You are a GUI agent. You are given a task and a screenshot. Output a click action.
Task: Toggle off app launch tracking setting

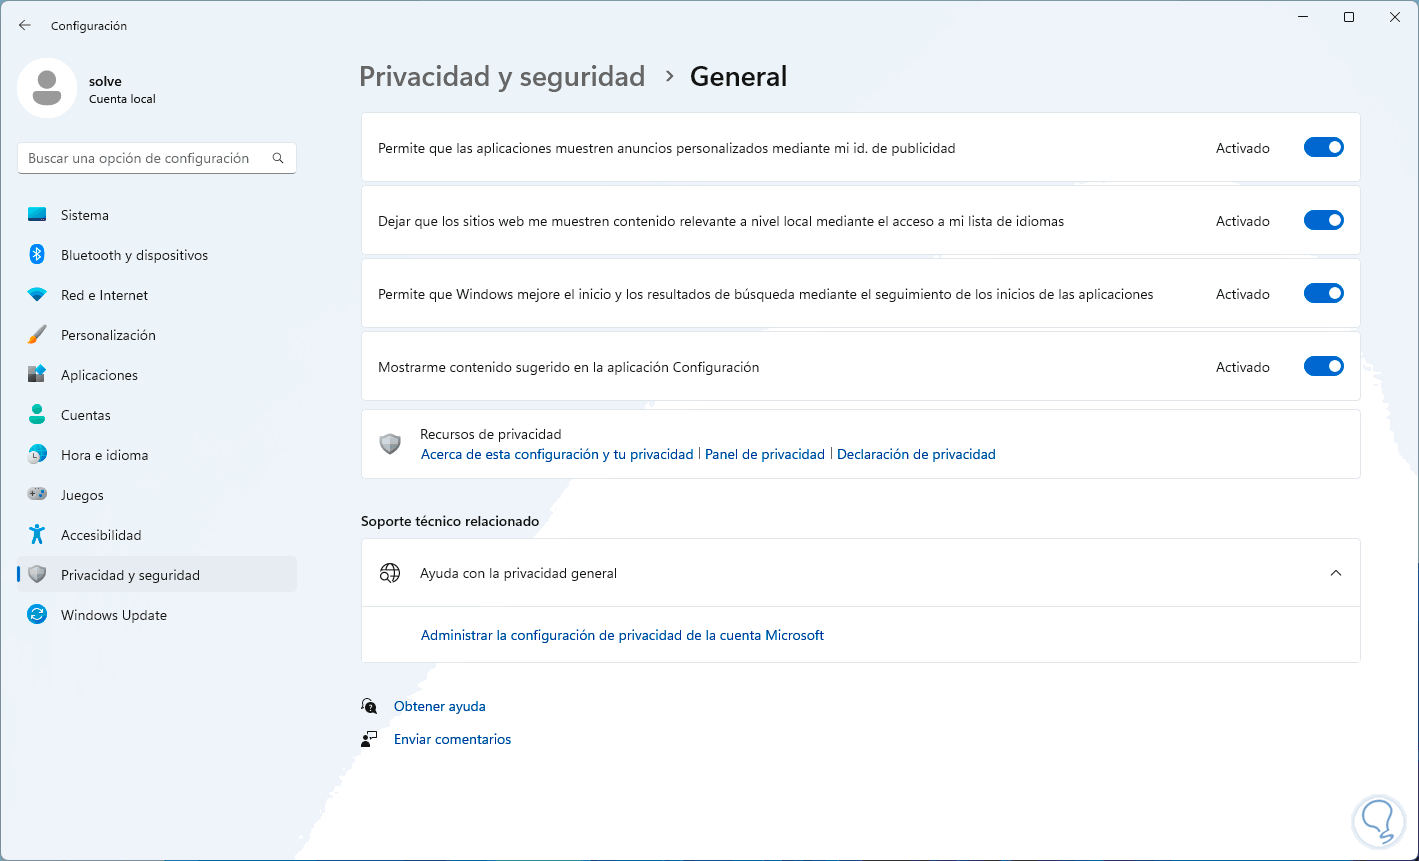pyautogui.click(x=1323, y=294)
